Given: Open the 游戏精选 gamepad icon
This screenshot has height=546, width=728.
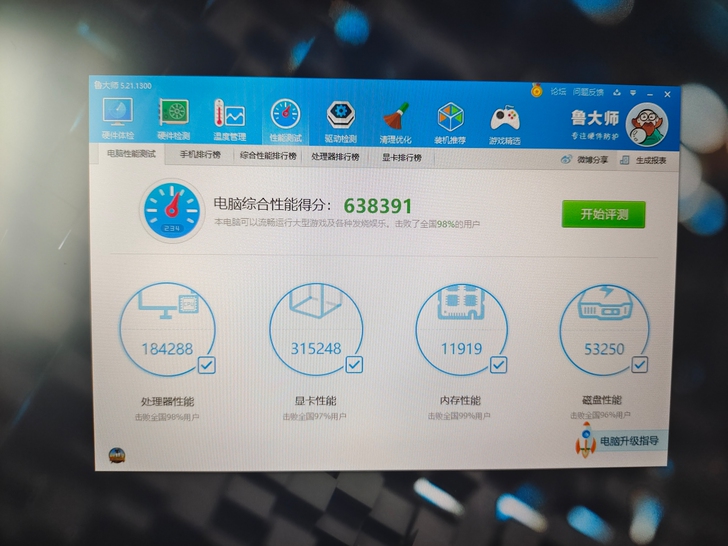Looking at the screenshot, I should point(505,124).
